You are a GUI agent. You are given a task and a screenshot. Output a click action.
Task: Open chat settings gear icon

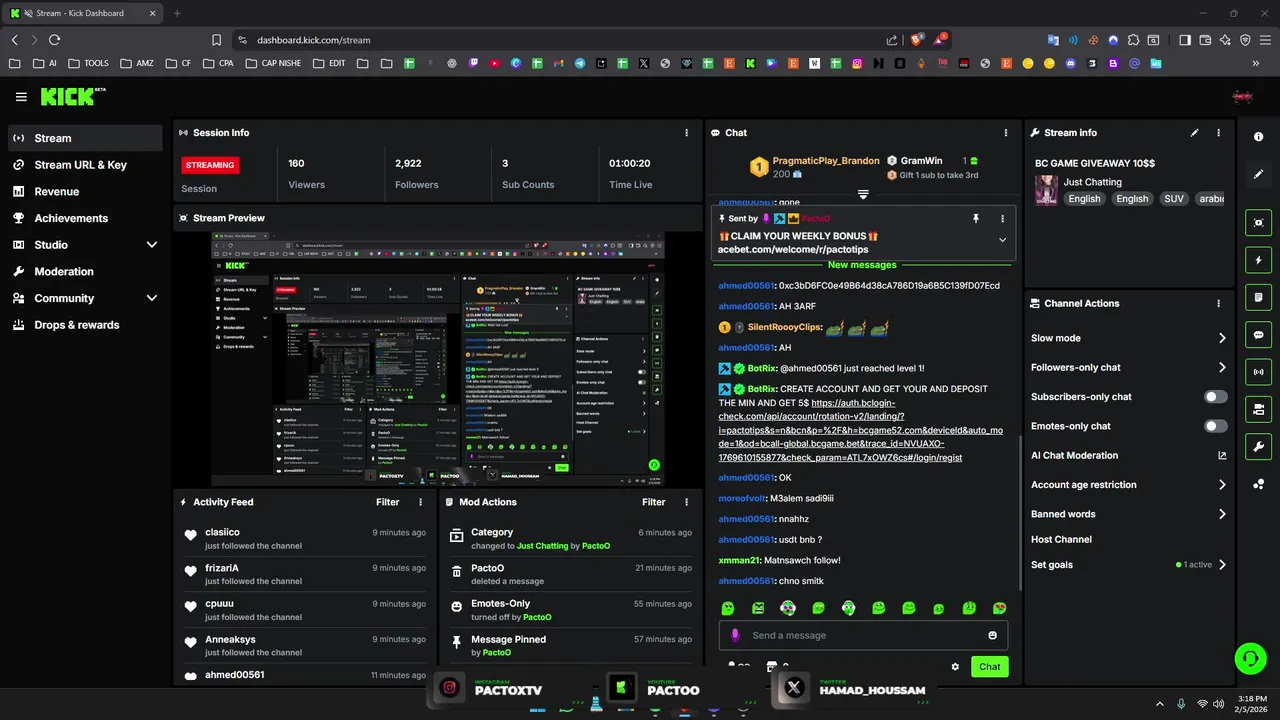point(955,667)
